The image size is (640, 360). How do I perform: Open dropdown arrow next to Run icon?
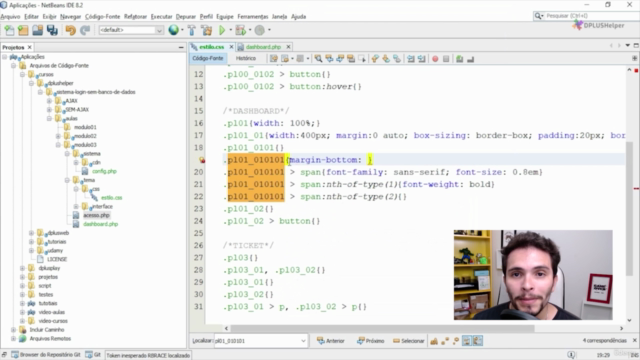tap(231, 30)
